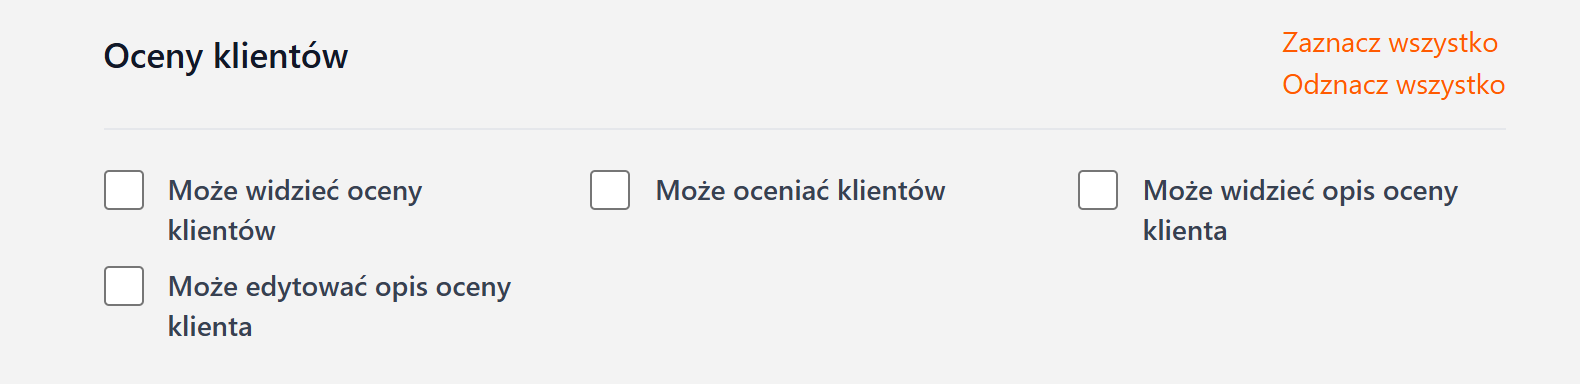
Task: Click the "Odznacz wszystko" link
Action: pos(1394,85)
